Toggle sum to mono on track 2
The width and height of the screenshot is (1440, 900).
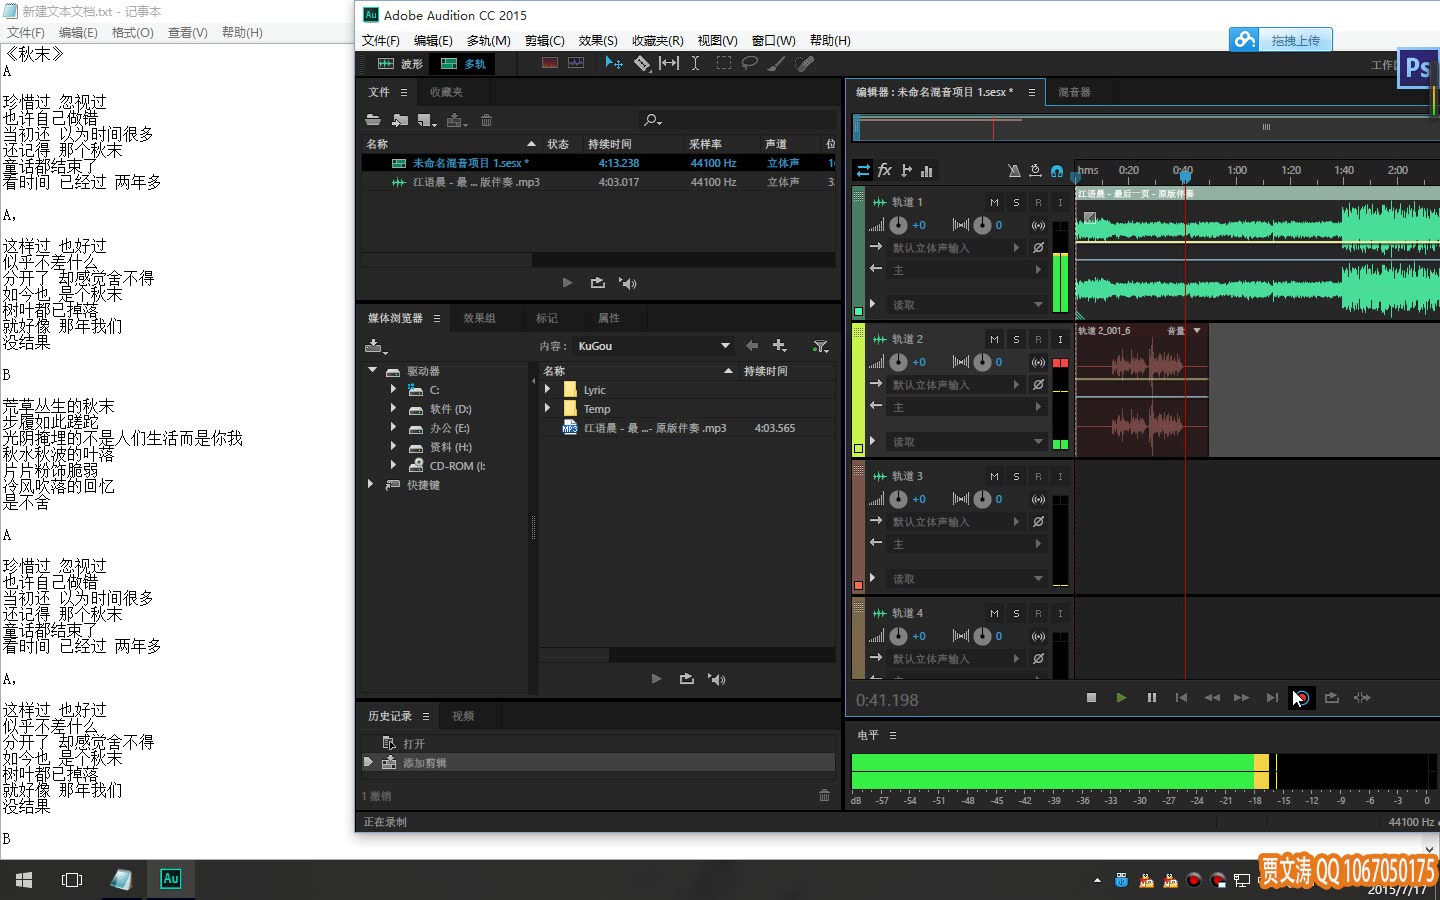pyautogui.click(x=1038, y=362)
